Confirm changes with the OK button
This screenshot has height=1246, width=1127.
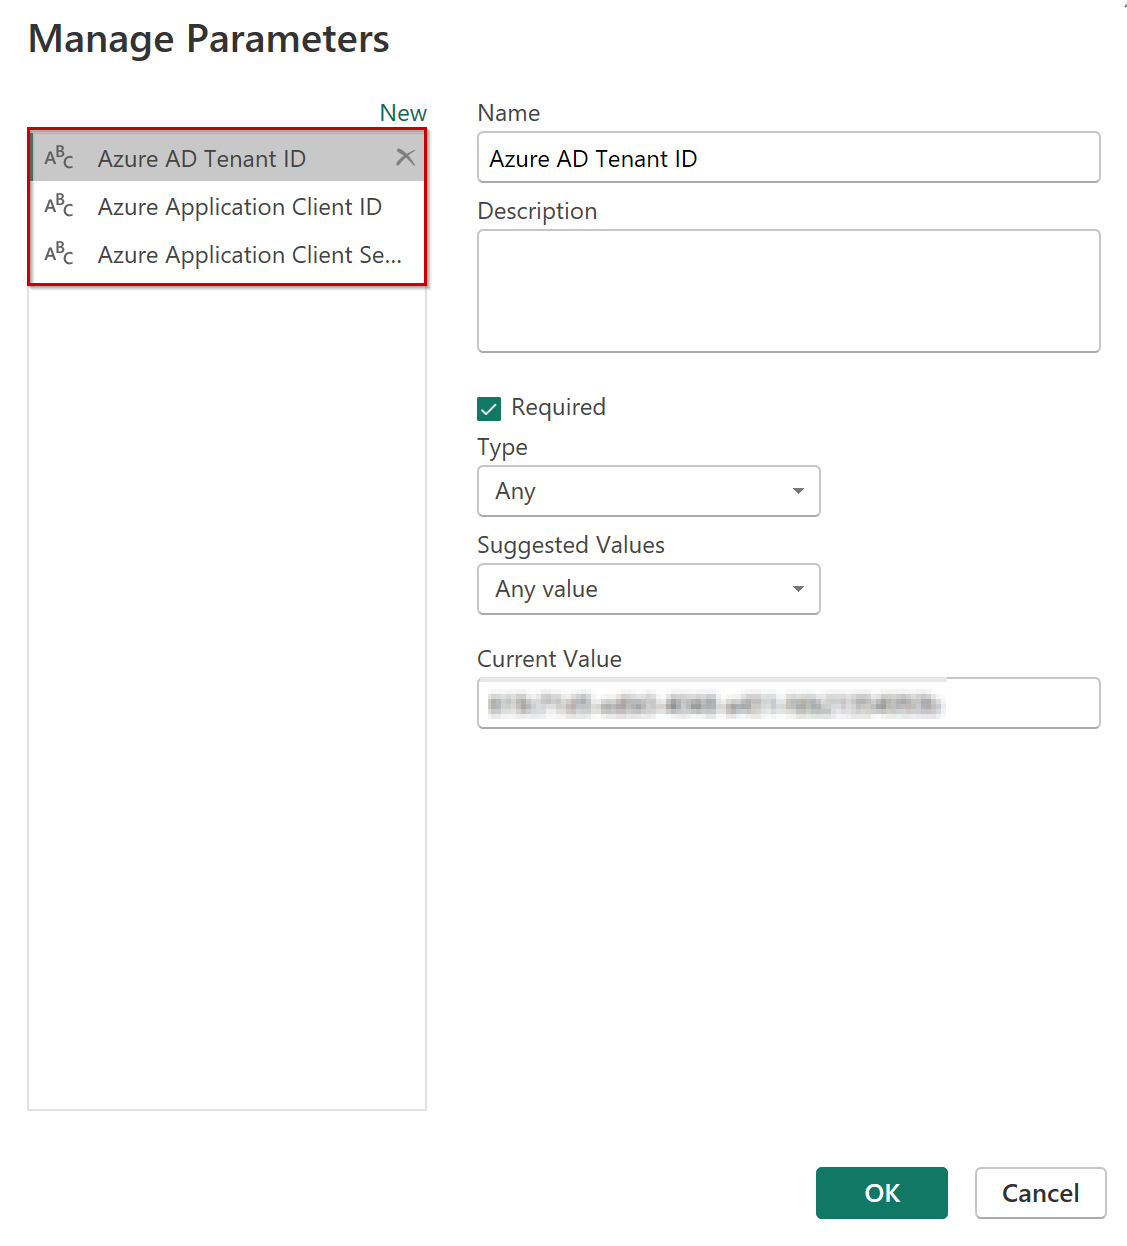coord(881,1193)
